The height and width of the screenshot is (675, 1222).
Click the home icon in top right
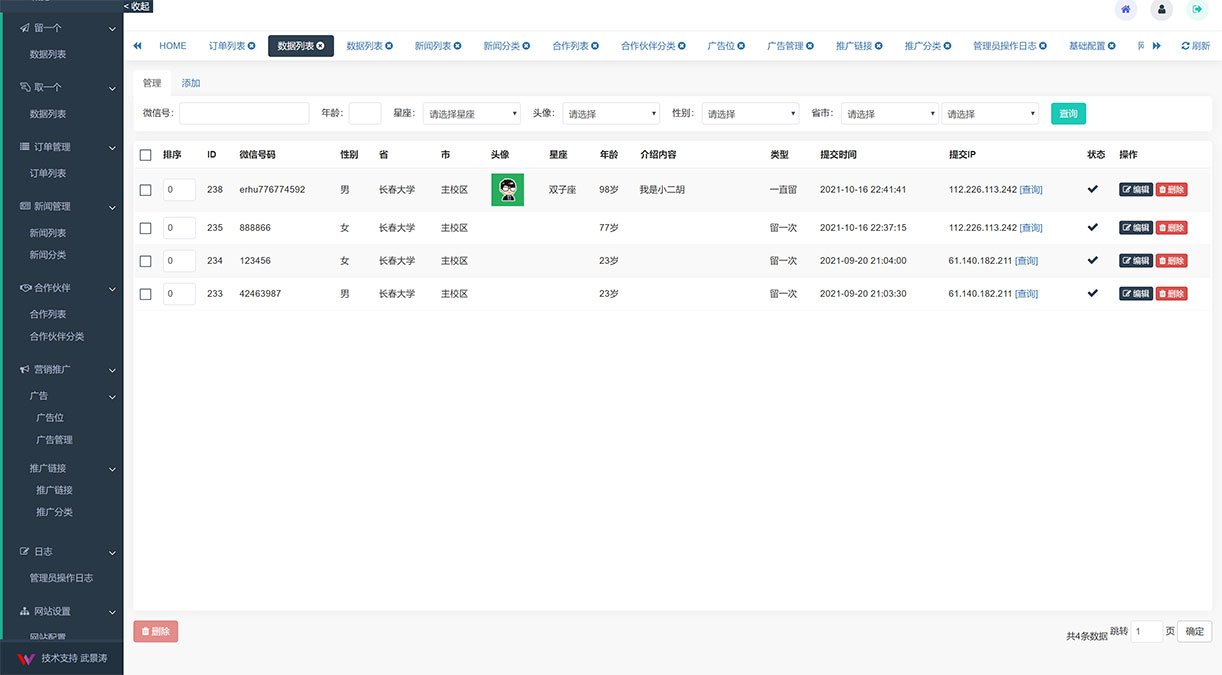(x=1126, y=9)
